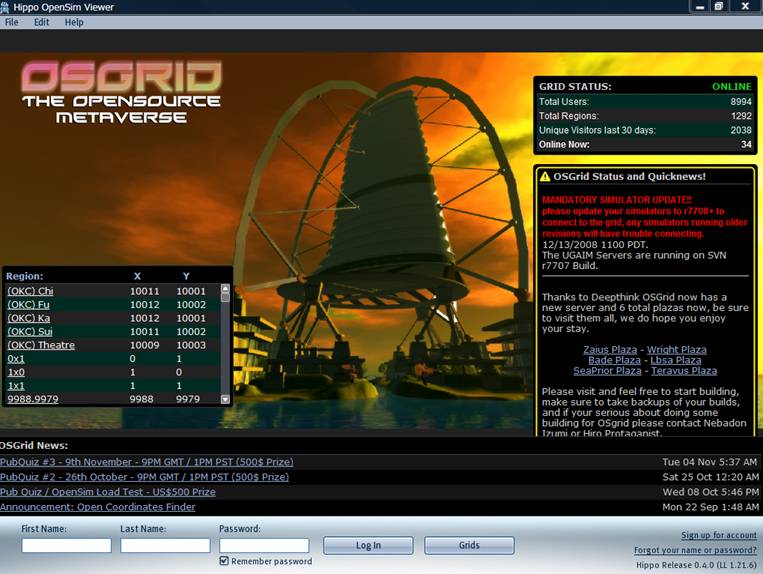
Task: Visit the Lbsa Plaza link
Action: pyautogui.click(x=676, y=360)
